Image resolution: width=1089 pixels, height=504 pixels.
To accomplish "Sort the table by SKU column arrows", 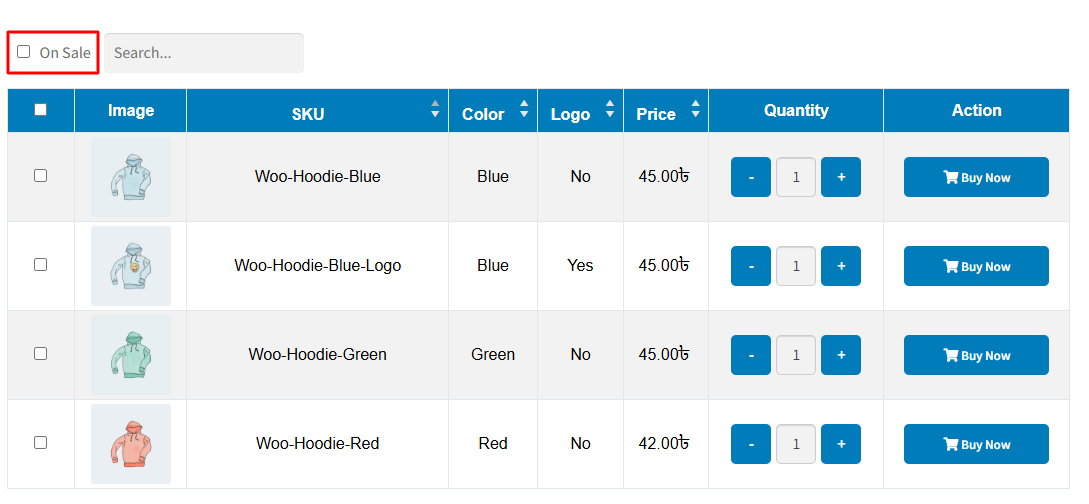I will coord(435,110).
